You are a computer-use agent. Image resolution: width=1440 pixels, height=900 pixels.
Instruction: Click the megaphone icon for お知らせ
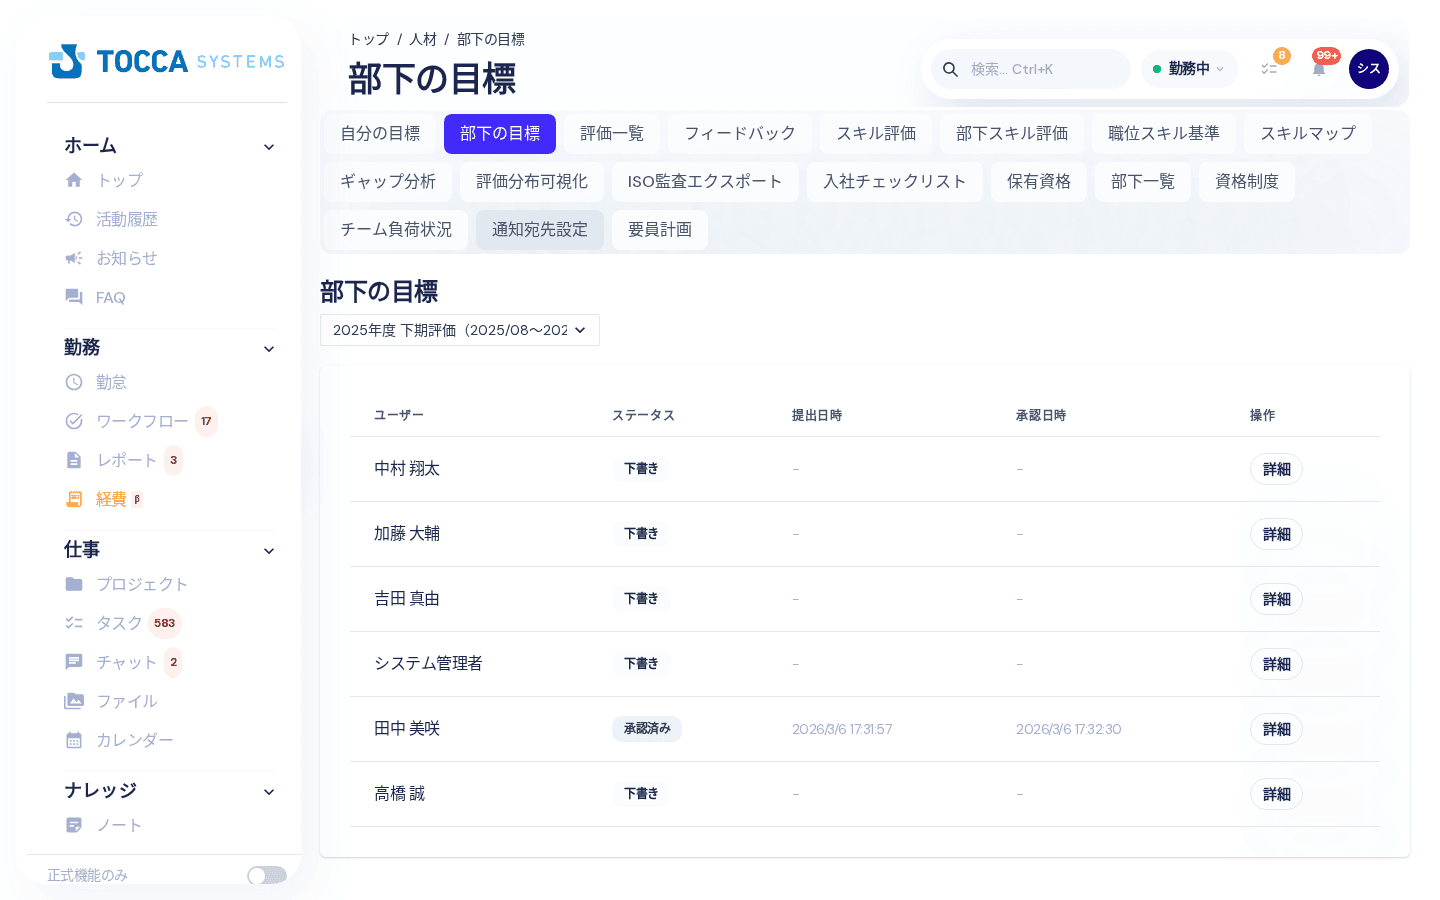(74, 258)
